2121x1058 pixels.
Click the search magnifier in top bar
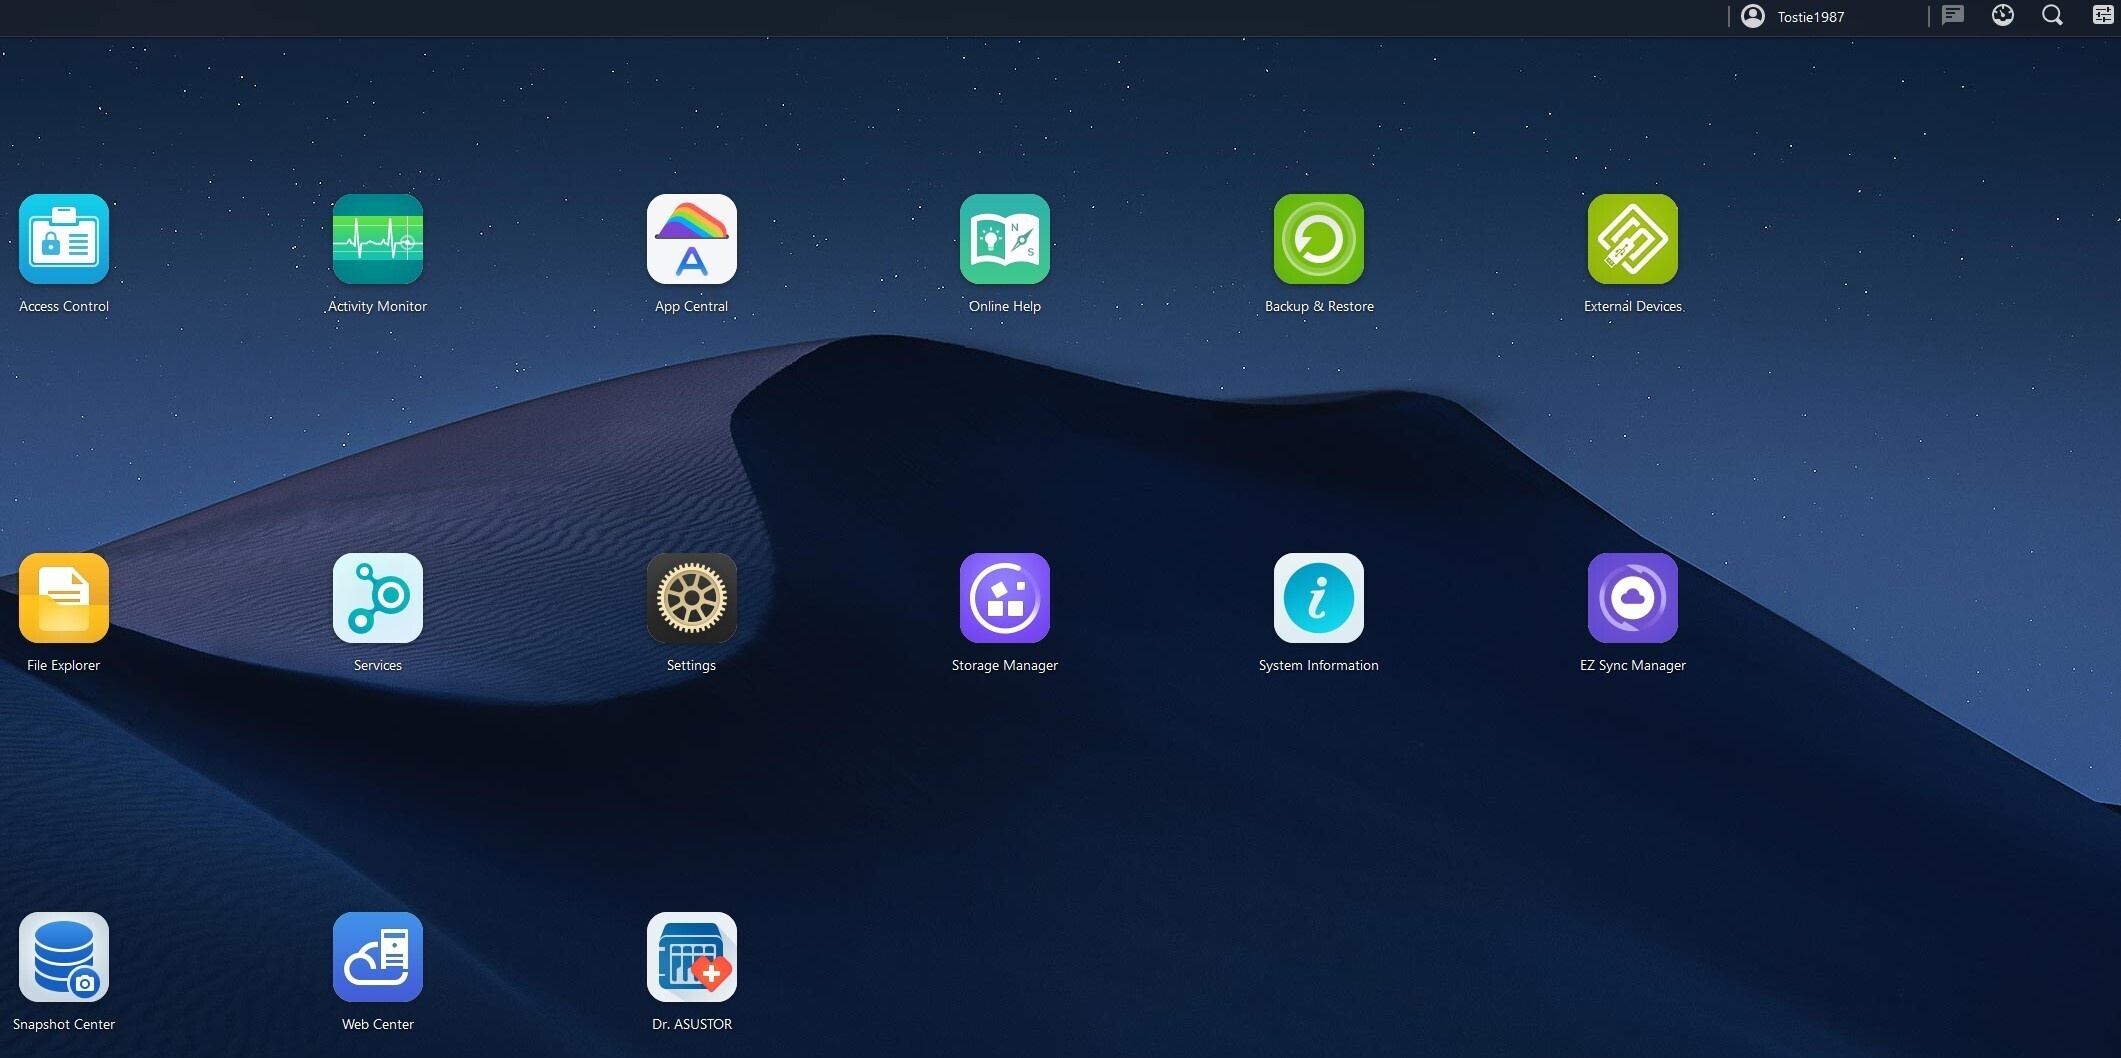click(x=2053, y=15)
